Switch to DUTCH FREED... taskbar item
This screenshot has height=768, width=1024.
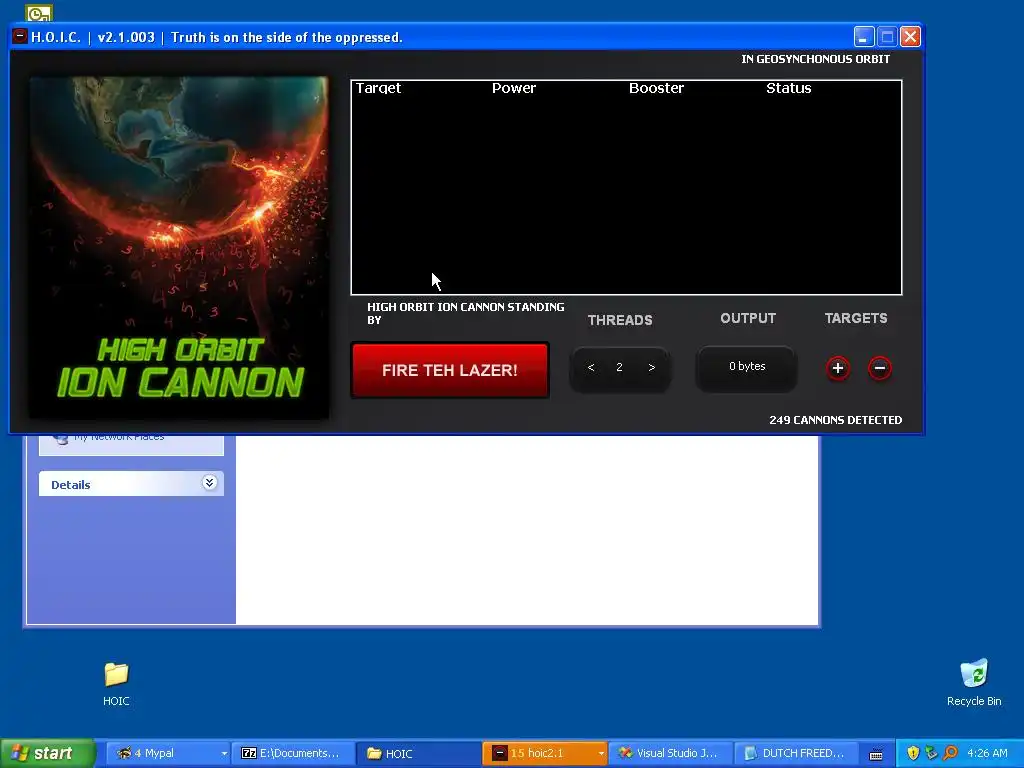(x=795, y=753)
